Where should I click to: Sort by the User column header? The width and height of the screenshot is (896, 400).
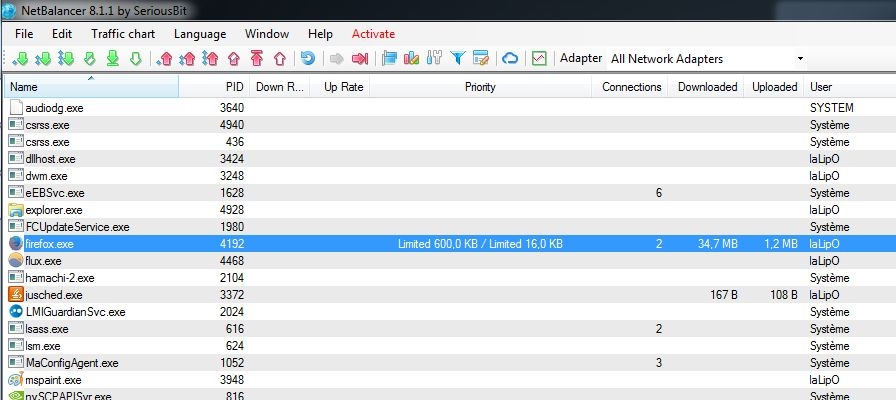[850, 87]
